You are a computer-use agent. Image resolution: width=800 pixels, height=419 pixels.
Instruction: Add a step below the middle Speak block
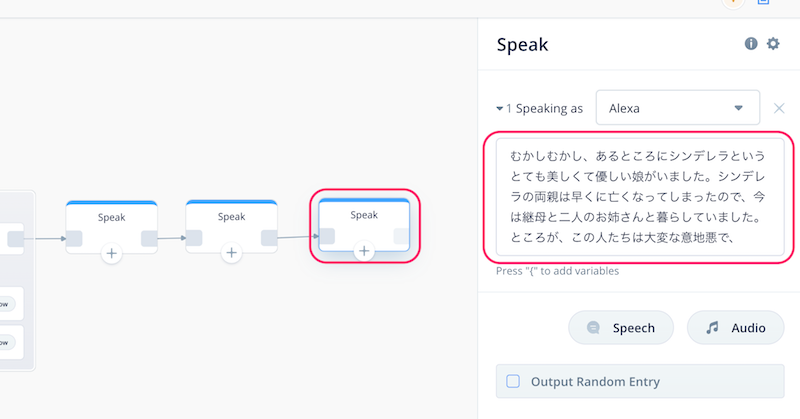(x=231, y=253)
